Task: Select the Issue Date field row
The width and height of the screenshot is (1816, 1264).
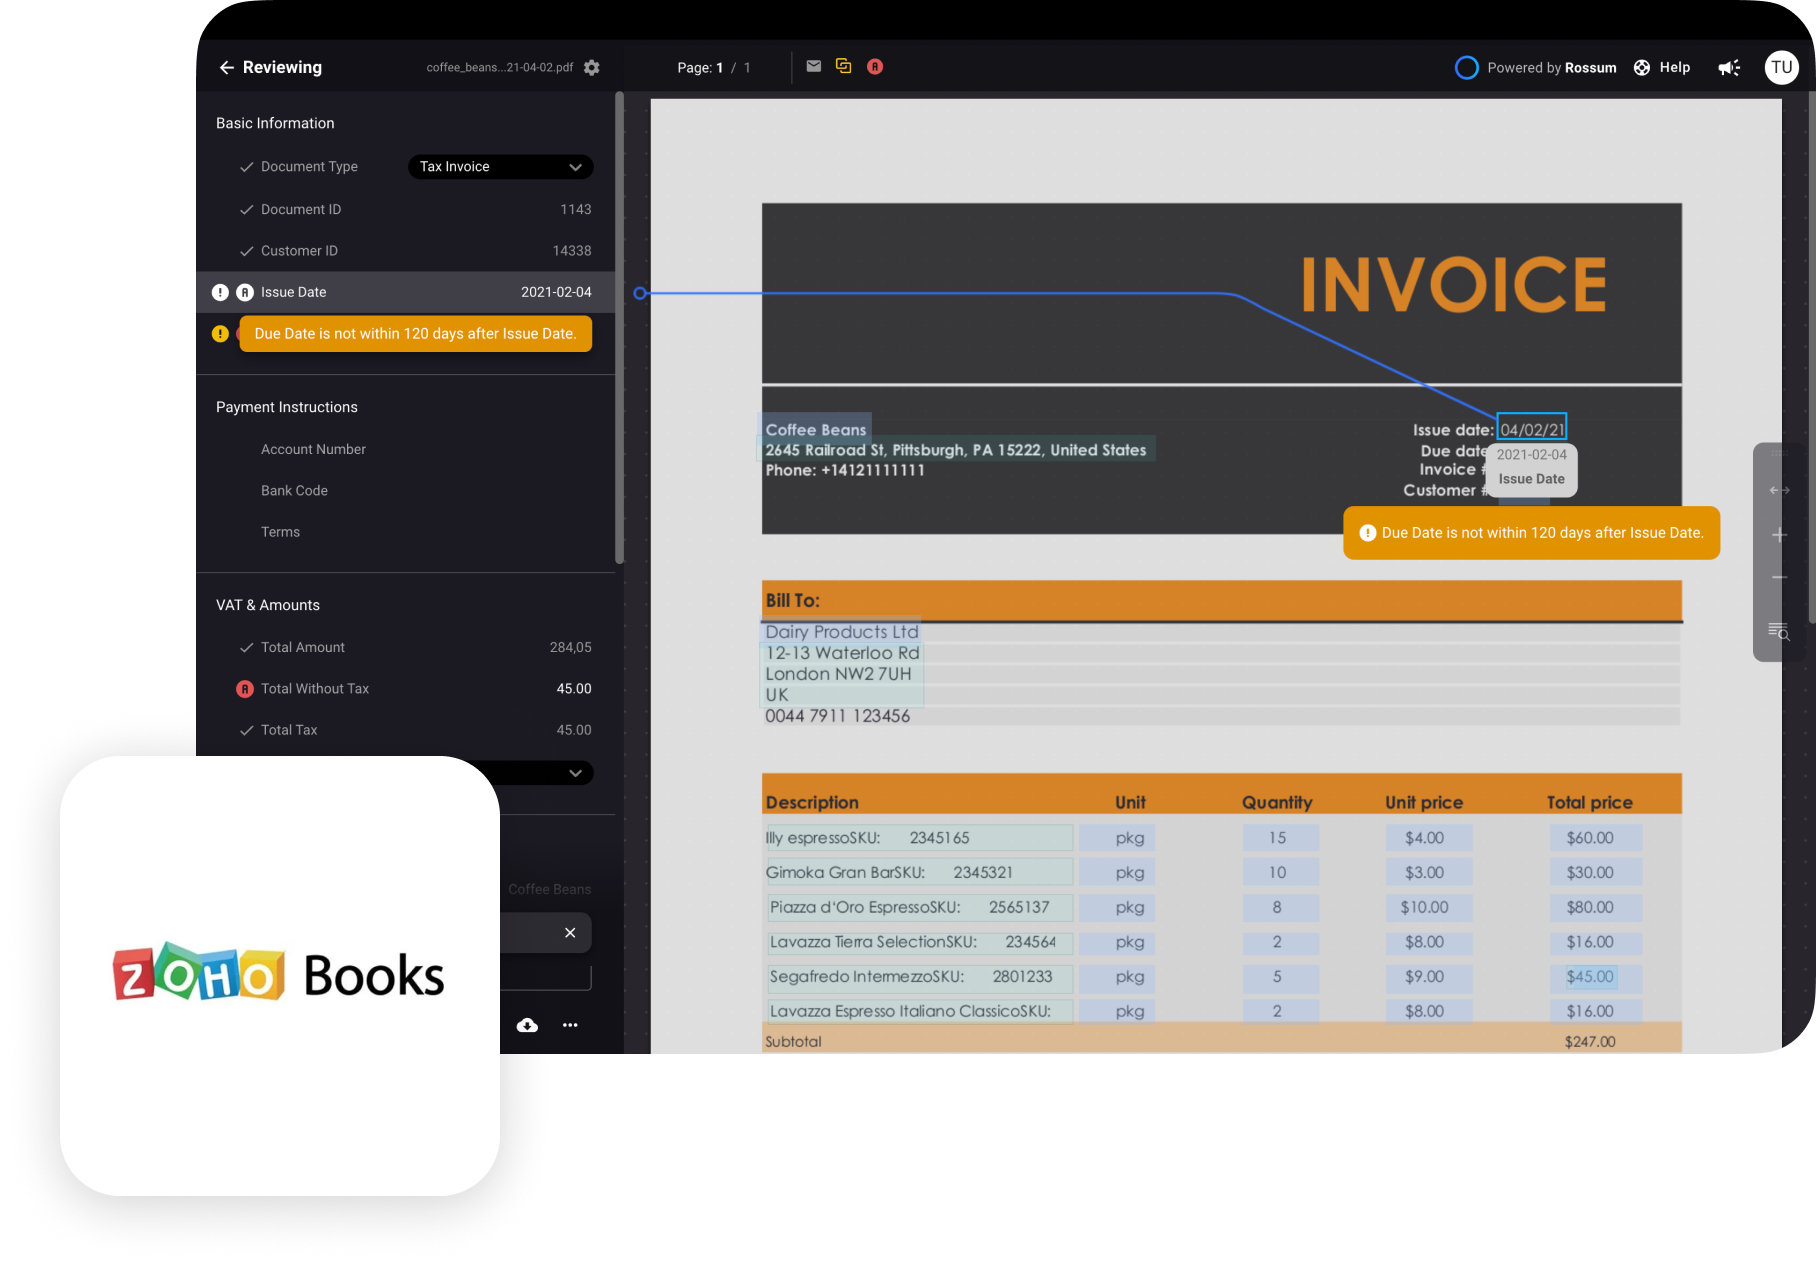Action: [x=406, y=292]
